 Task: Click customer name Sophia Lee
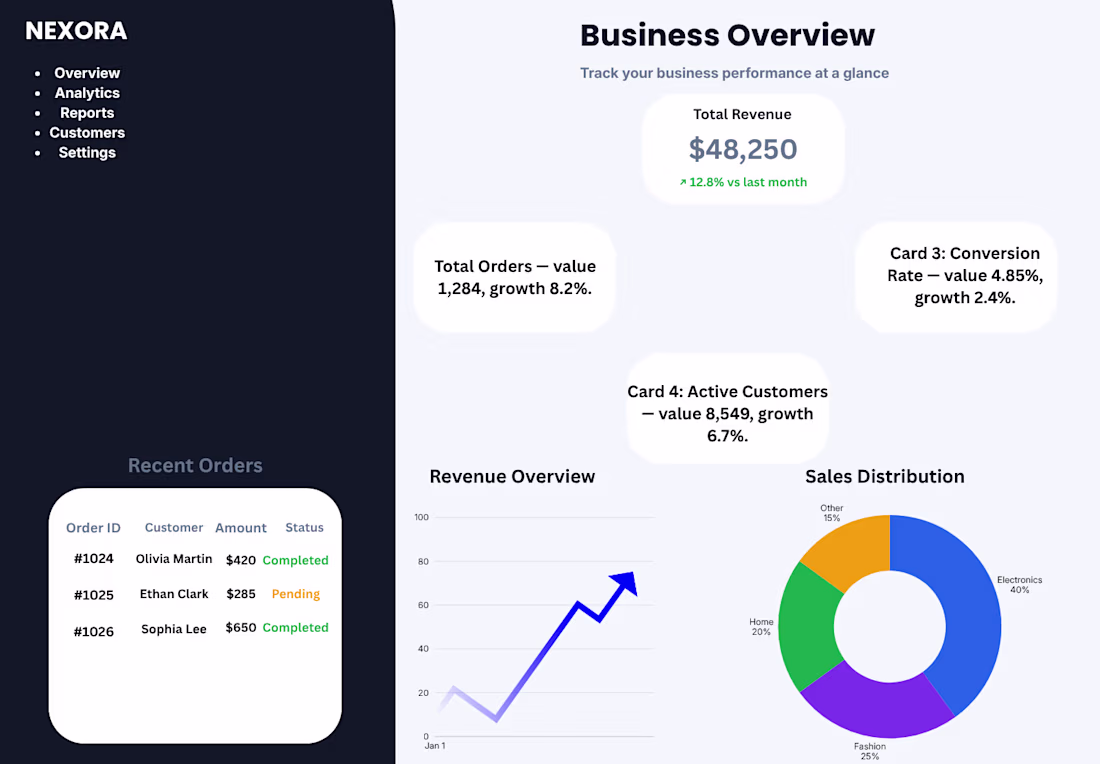174,629
